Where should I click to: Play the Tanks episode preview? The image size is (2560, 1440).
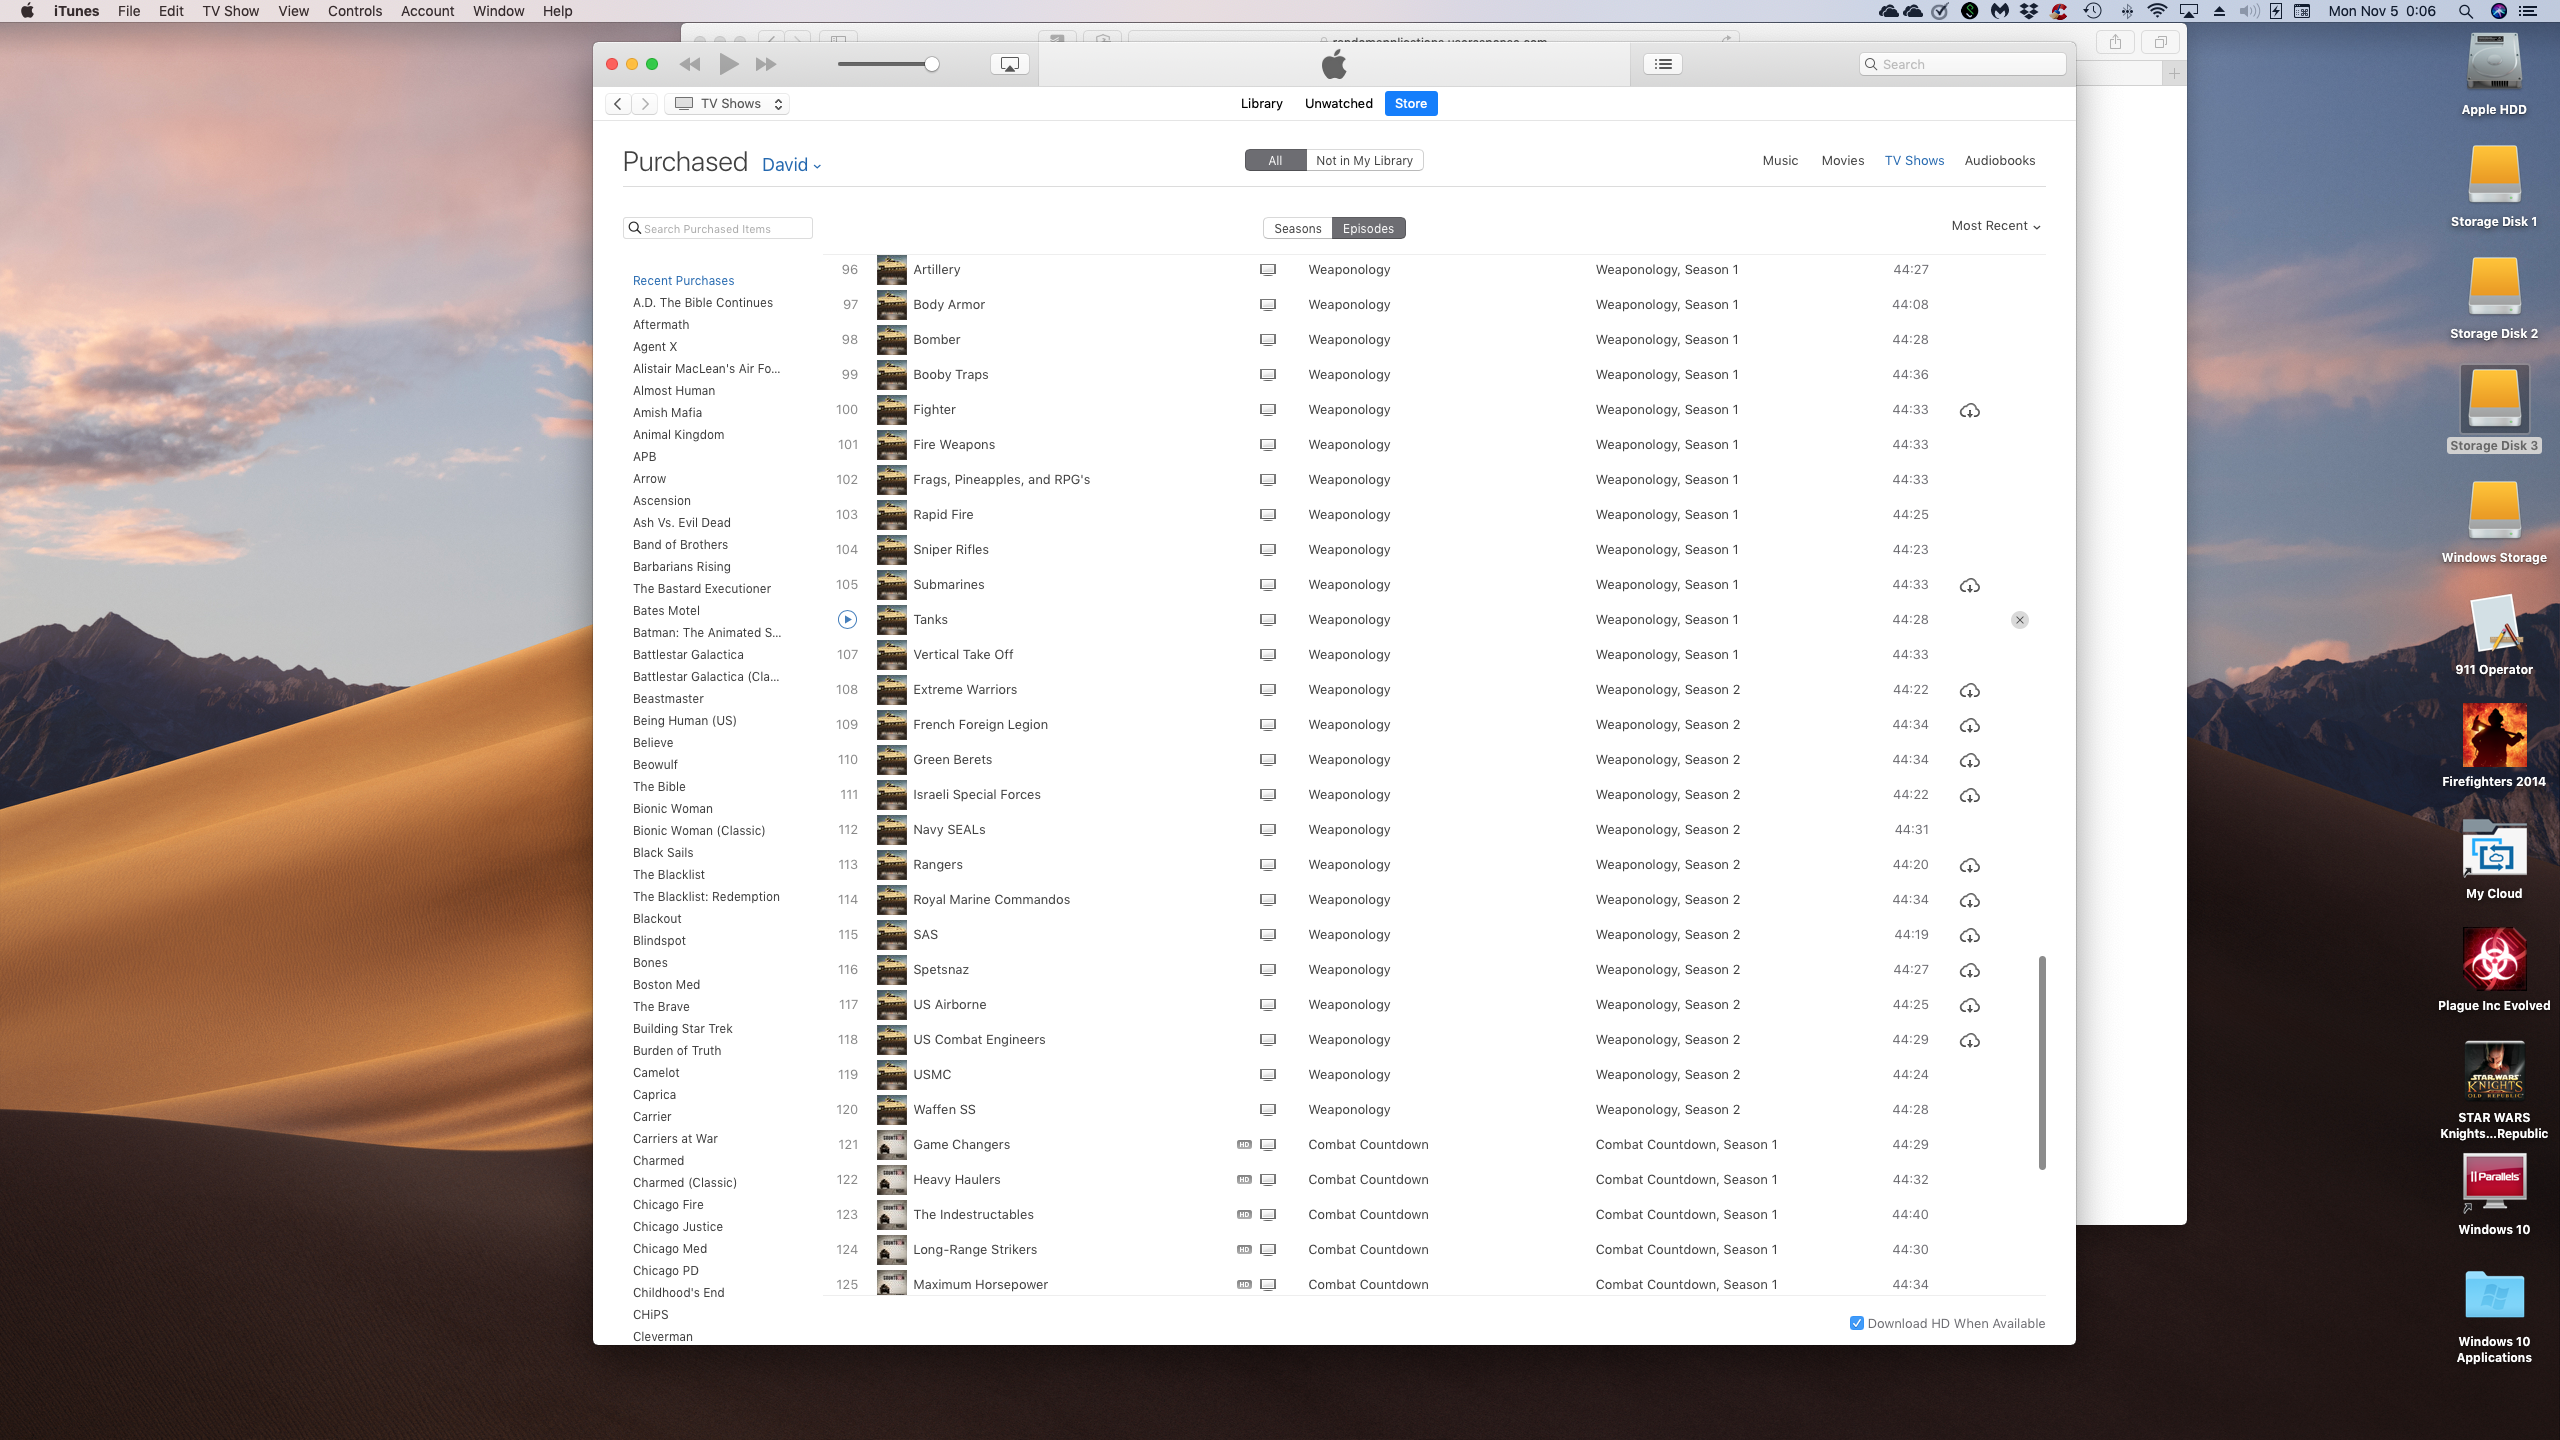[847, 620]
